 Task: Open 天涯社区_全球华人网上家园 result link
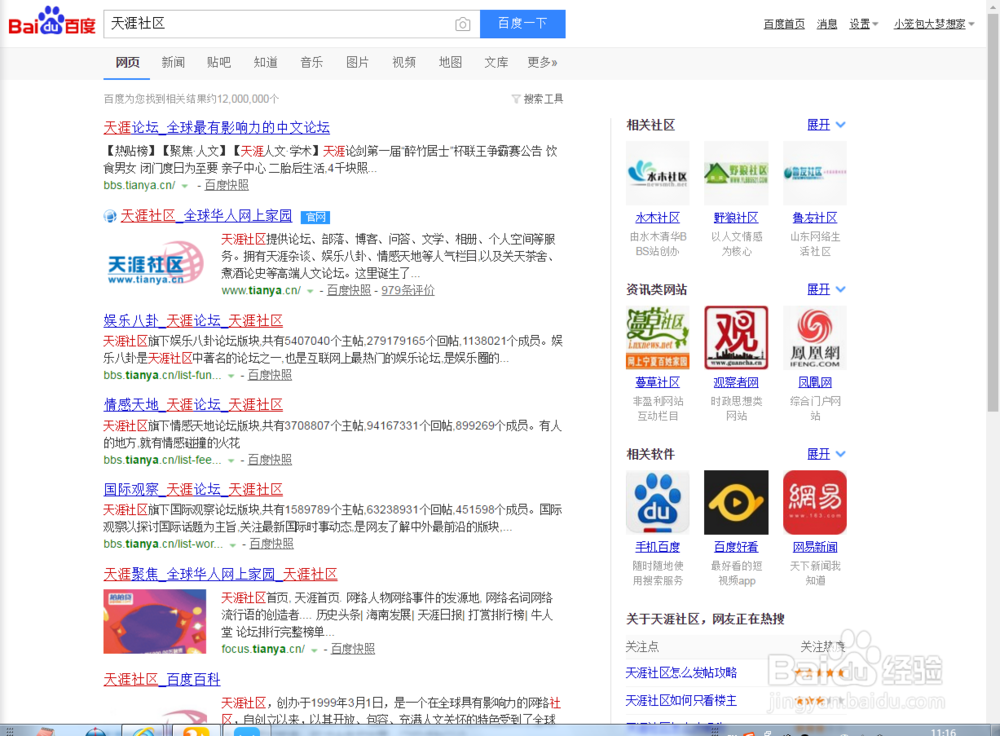coord(206,216)
